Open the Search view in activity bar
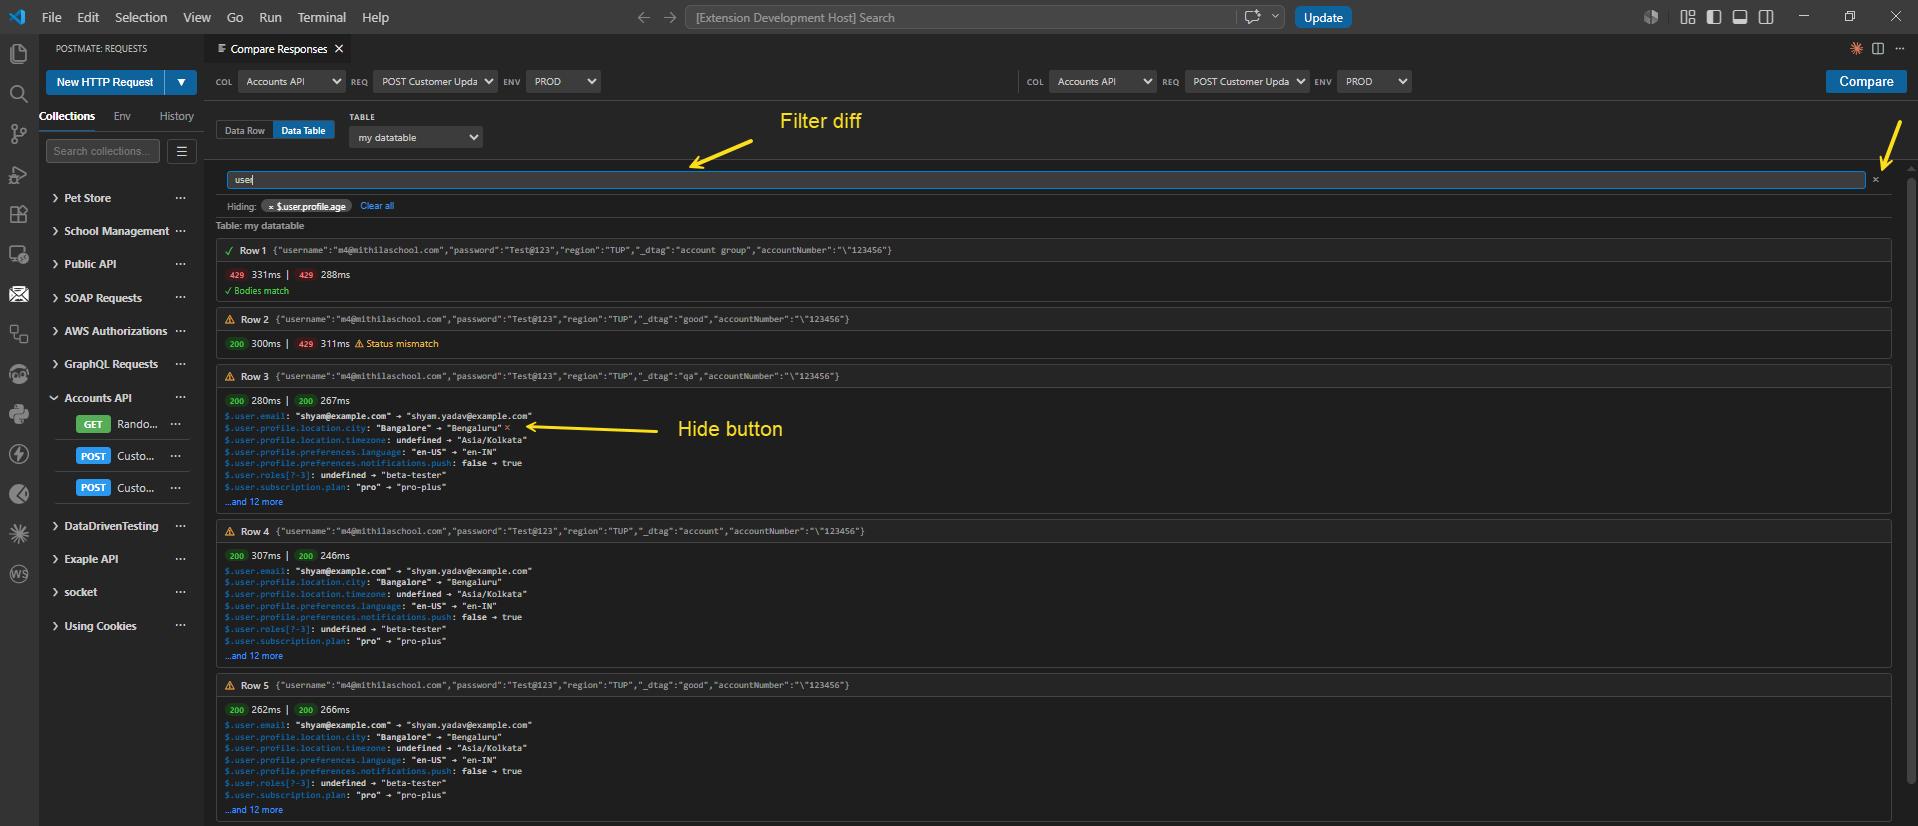1918x826 pixels. coord(18,93)
